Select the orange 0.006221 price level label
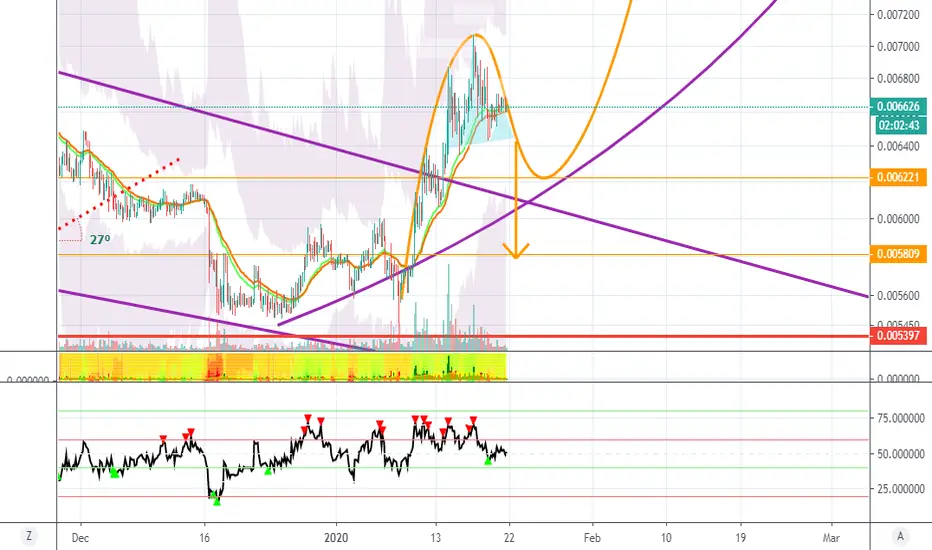 click(x=898, y=177)
